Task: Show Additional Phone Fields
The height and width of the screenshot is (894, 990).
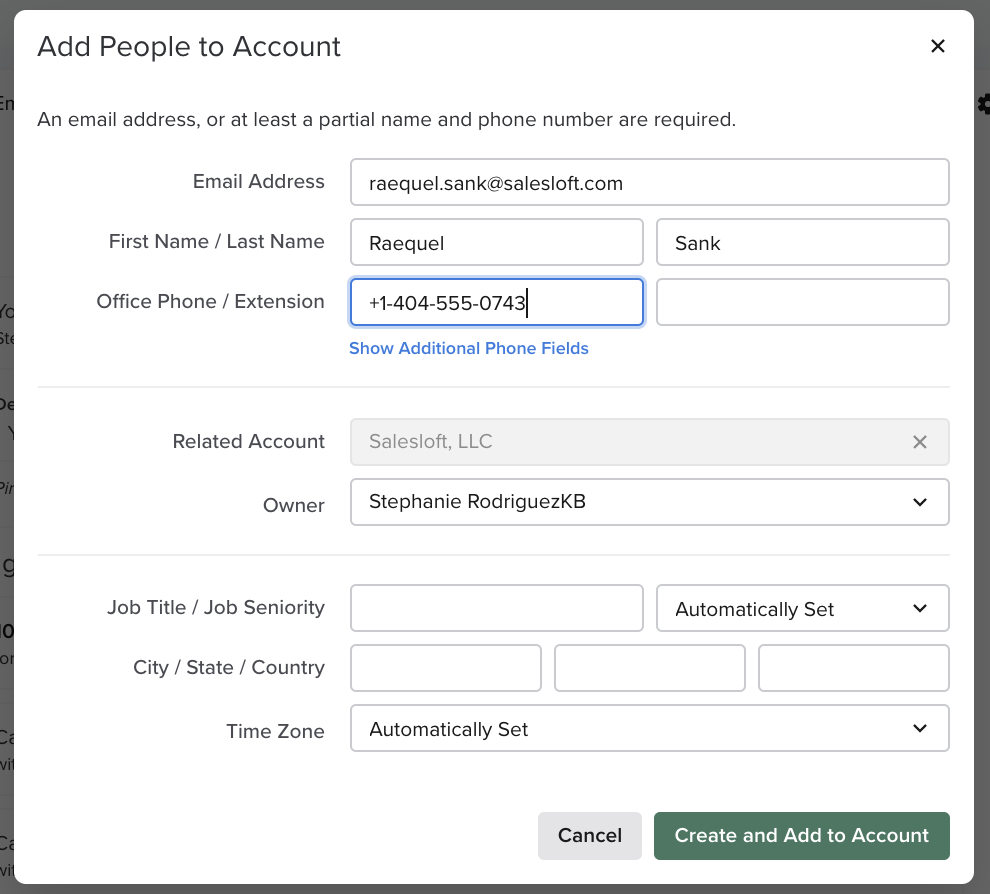Action: tap(469, 348)
